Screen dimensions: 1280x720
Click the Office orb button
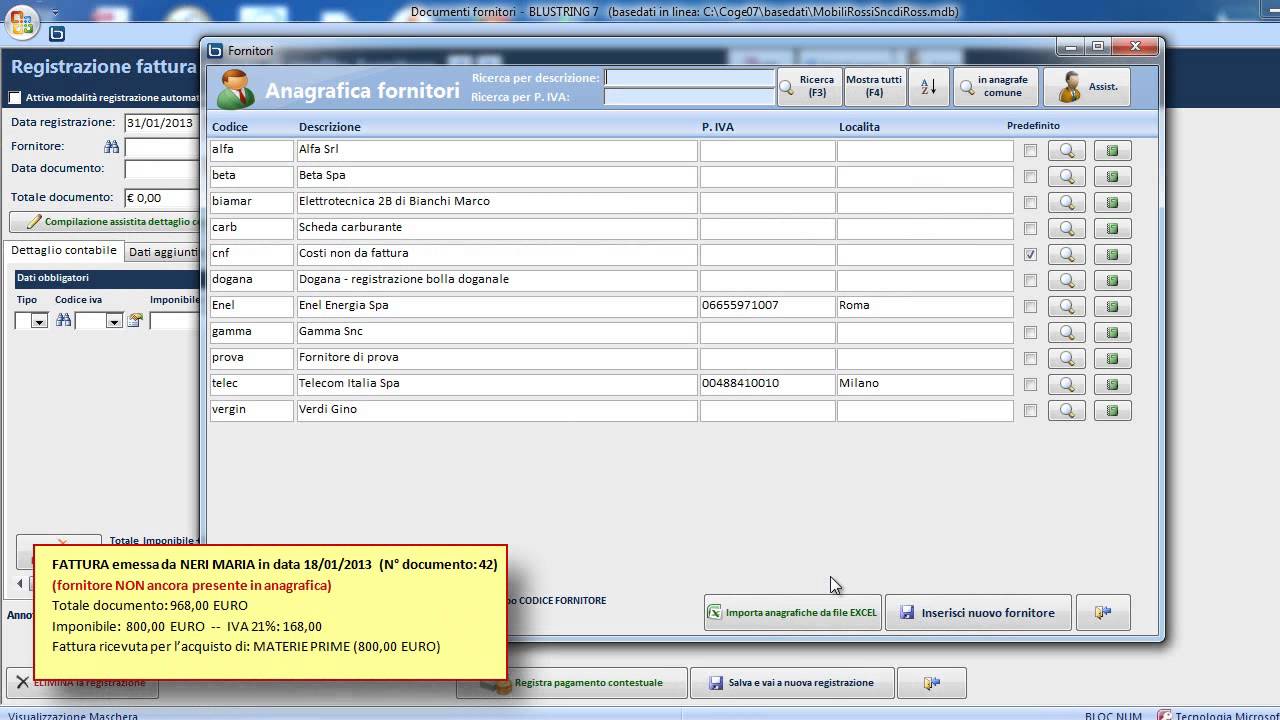[x=22, y=22]
